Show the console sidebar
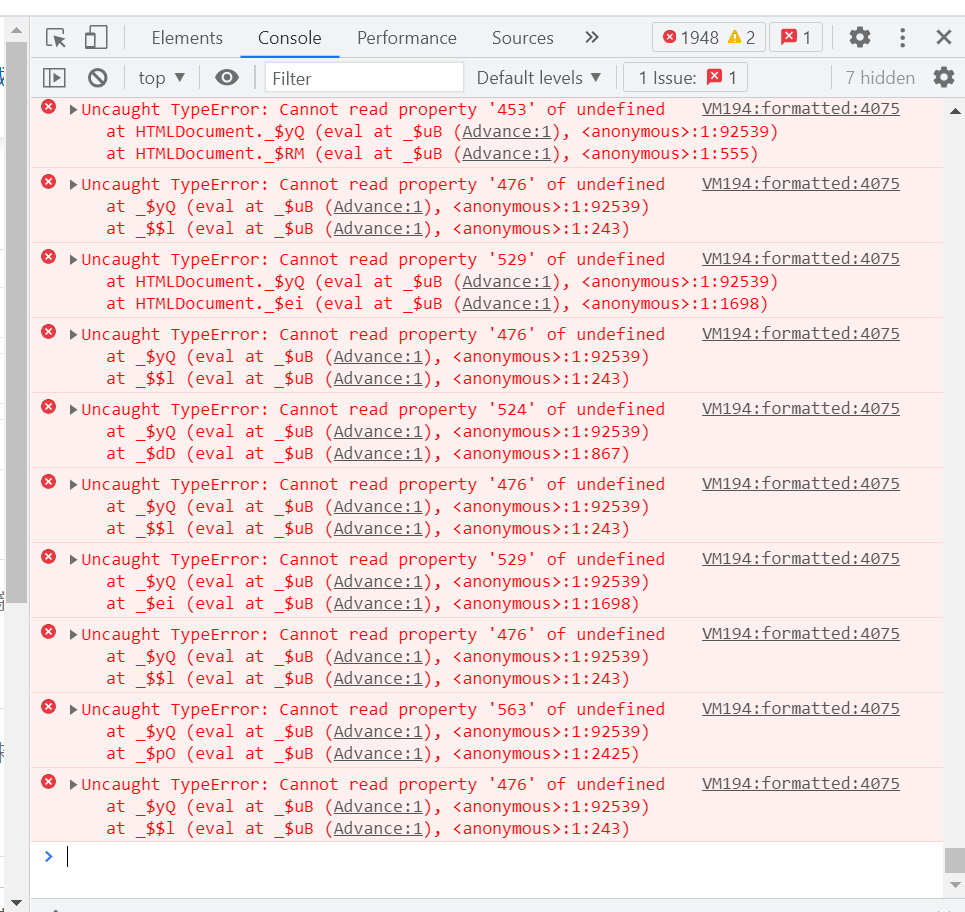Viewport: 965px width, 912px height. tap(54, 78)
